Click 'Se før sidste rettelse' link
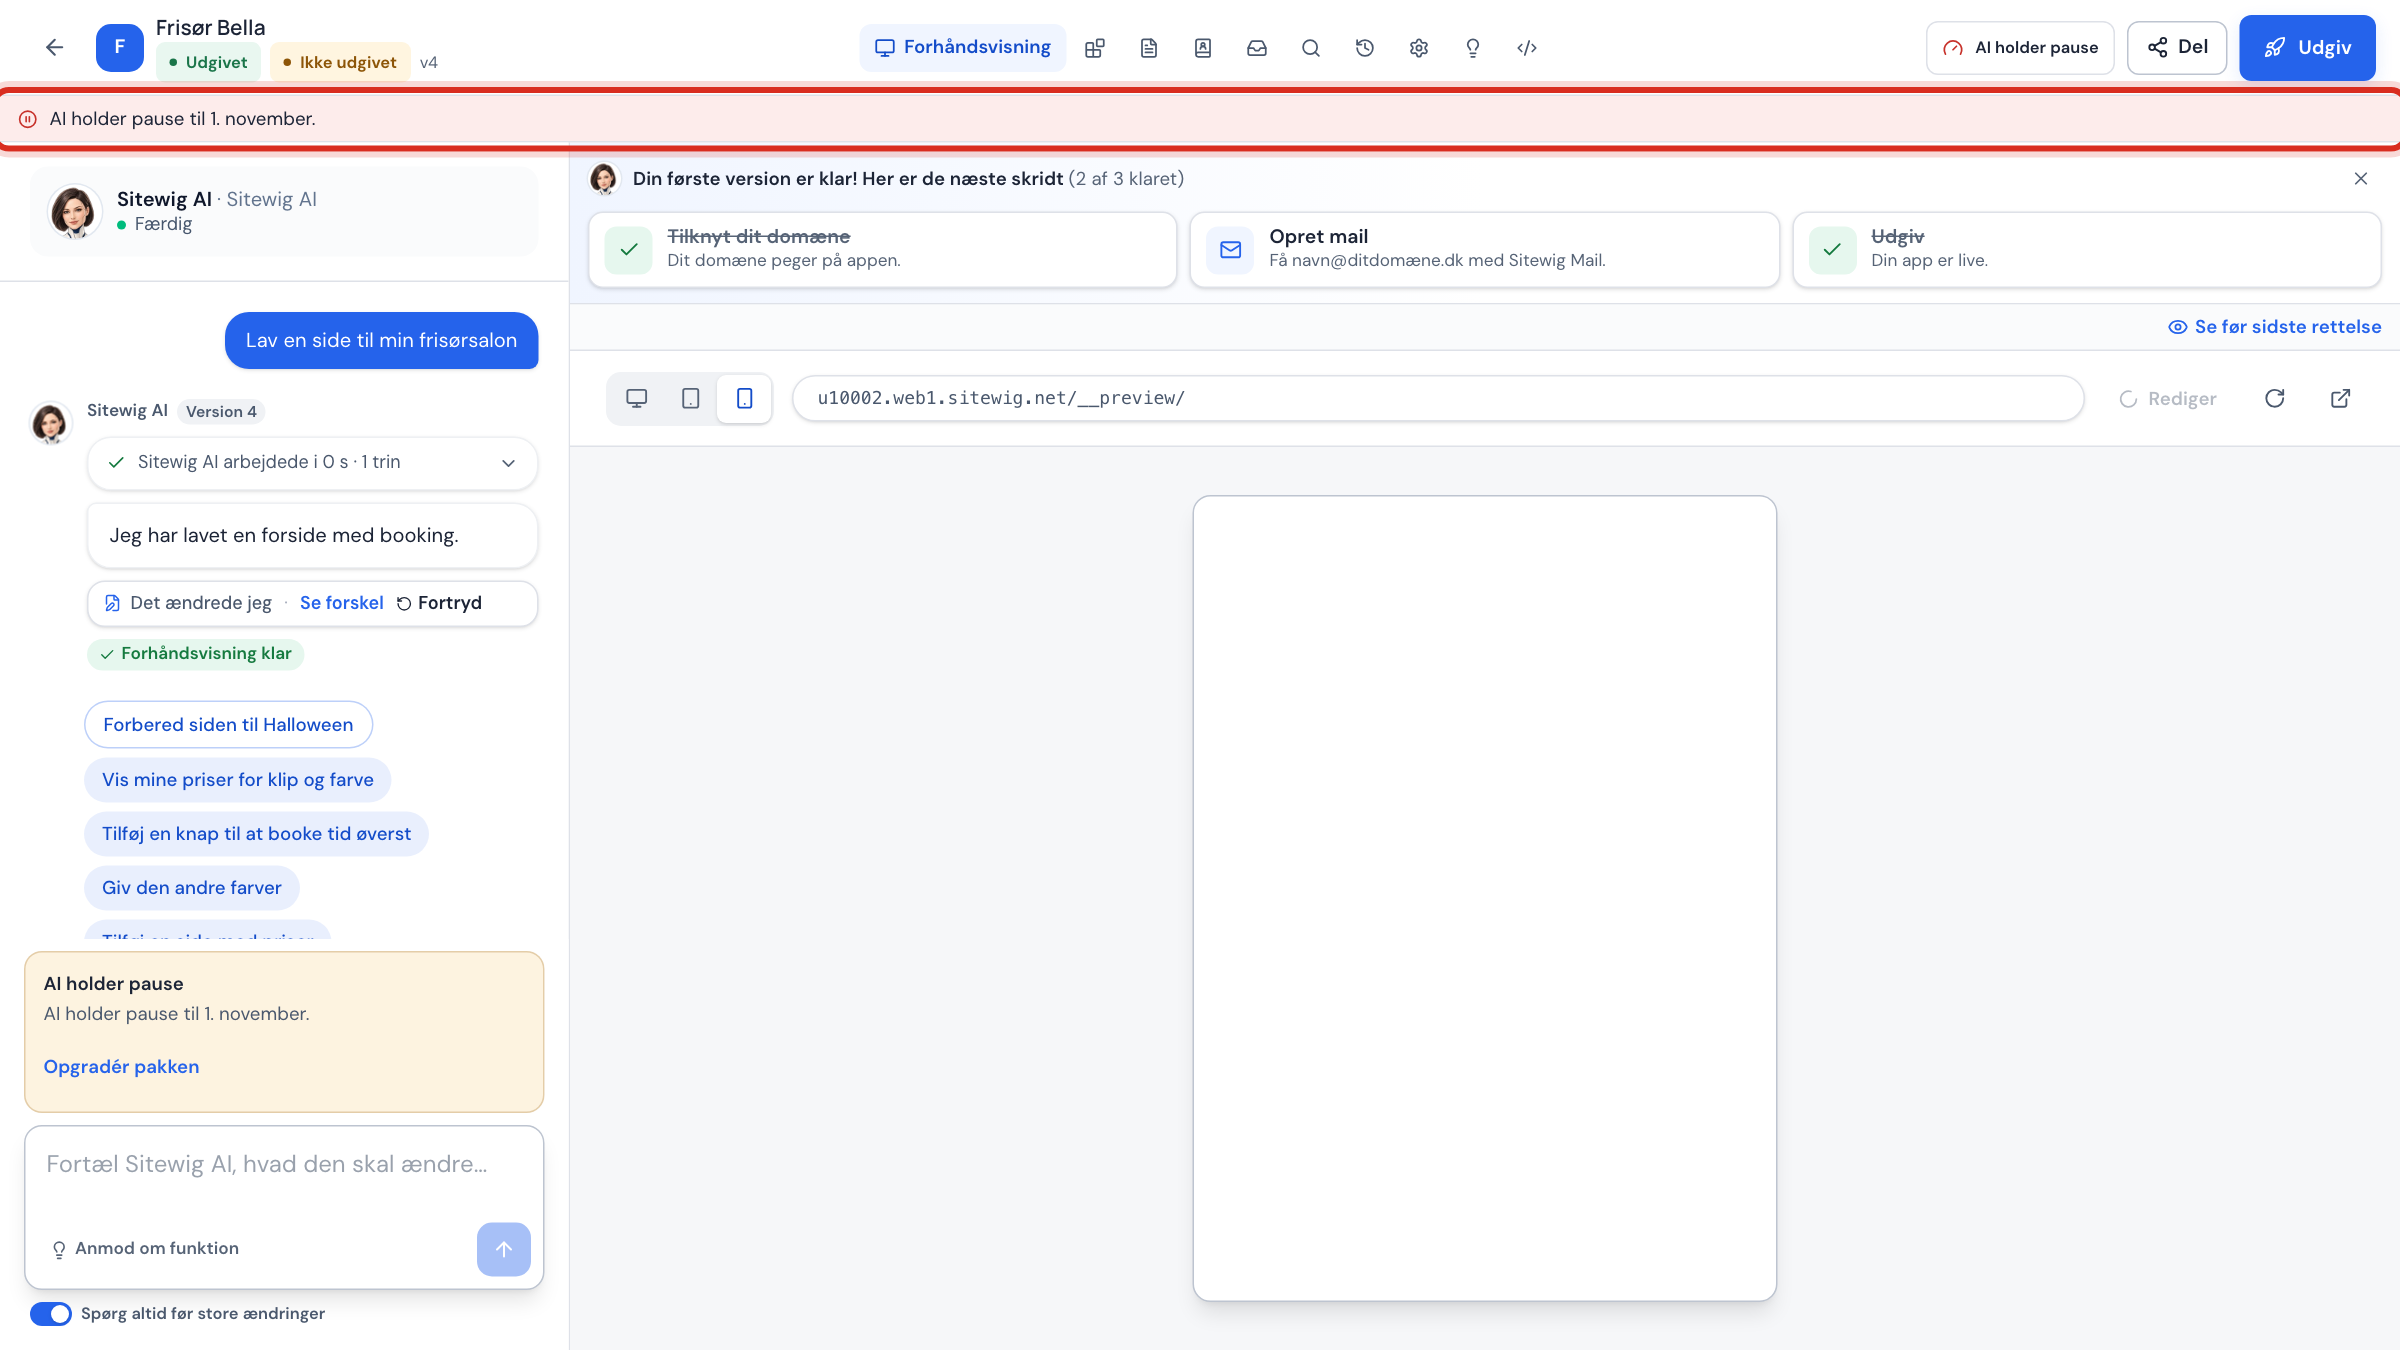Image resolution: width=2400 pixels, height=1350 pixels. (2275, 327)
